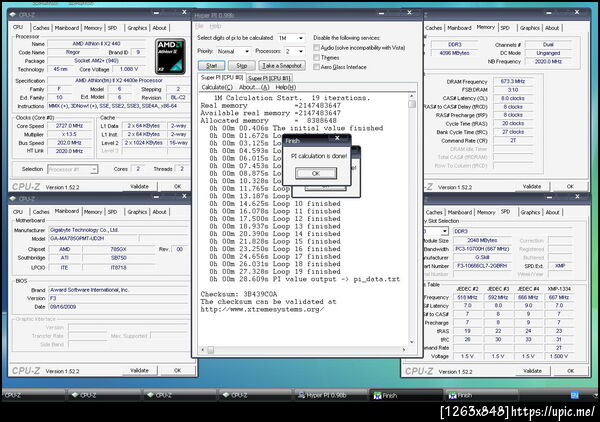Screen dimensions: 600x422
Task: Click the Stop button in Hyper PI
Action: [x=242, y=66]
